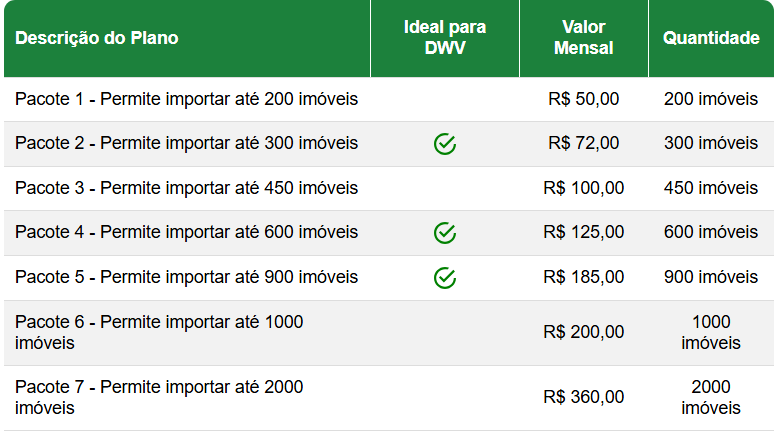
Task: Click the Pacote 2 green checkmark icon
Action: click(445, 144)
